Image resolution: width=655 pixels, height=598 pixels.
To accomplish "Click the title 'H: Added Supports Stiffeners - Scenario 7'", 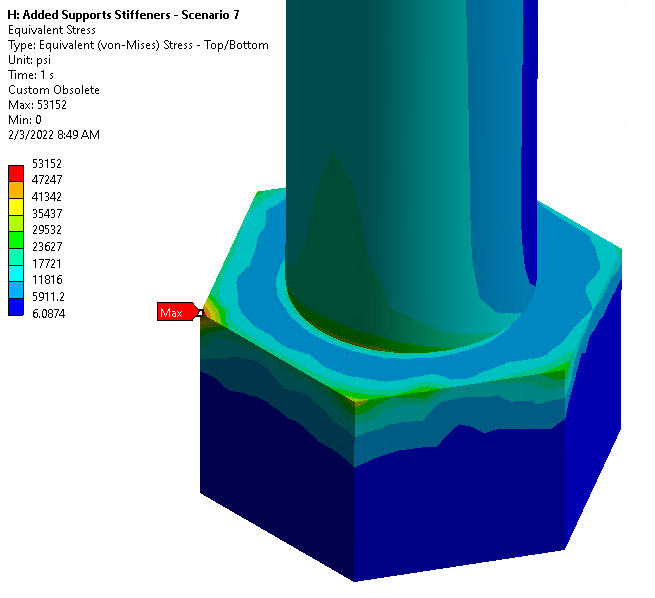I will (x=124, y=15).
